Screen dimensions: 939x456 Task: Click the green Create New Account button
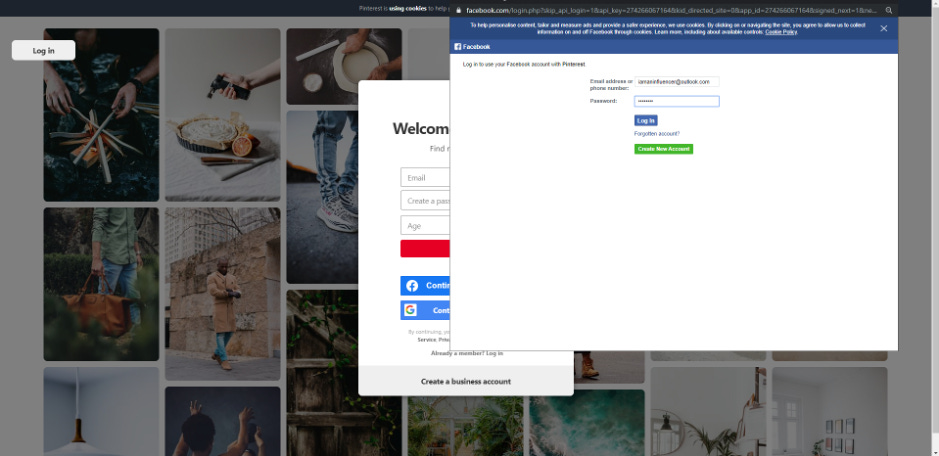(664, 149)
